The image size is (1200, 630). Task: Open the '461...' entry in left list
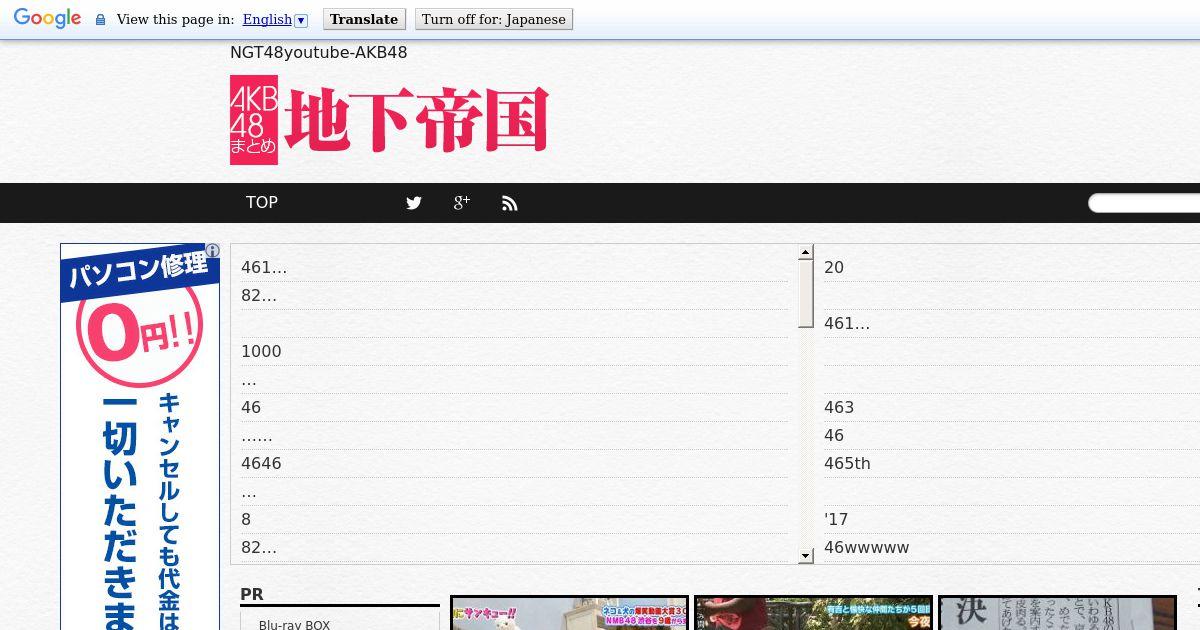click(x=264, y=267)
